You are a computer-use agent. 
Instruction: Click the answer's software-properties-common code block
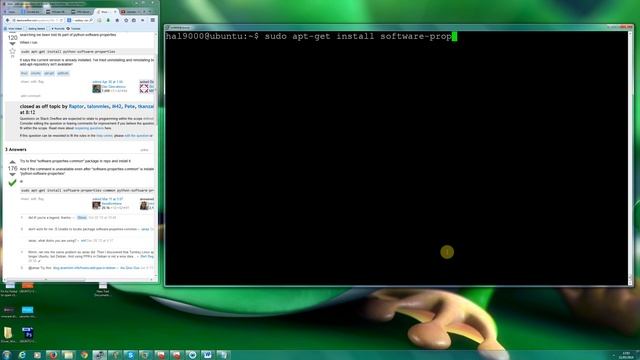tap(87, 190)
